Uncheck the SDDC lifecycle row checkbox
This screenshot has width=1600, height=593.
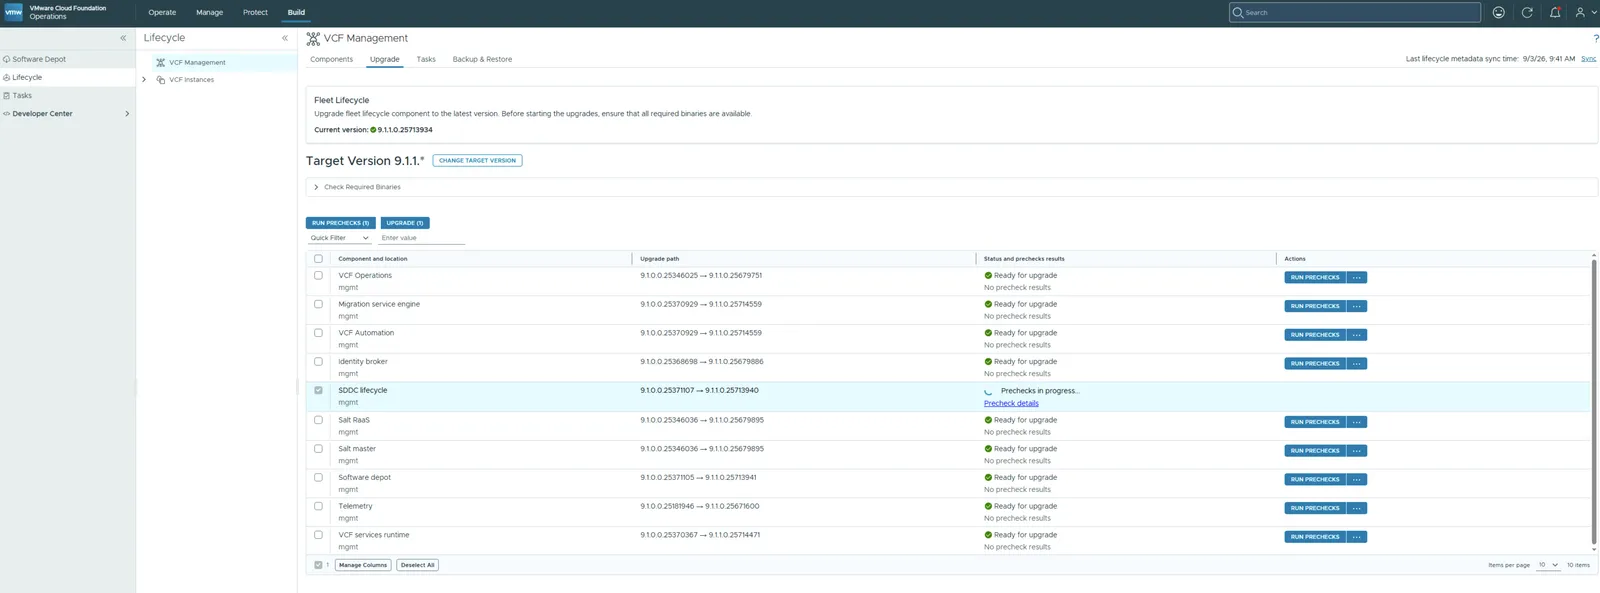point(318,390)
